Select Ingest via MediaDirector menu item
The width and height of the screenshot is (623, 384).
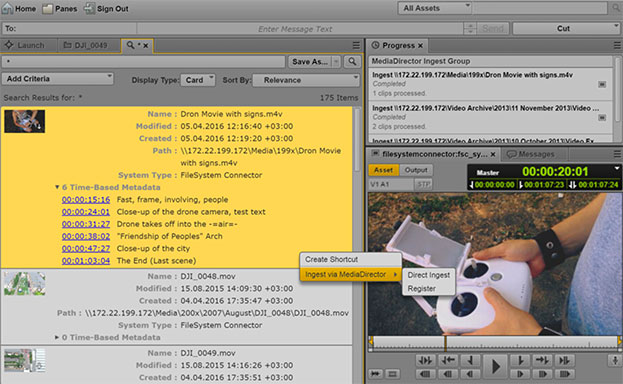click(350, 274)
